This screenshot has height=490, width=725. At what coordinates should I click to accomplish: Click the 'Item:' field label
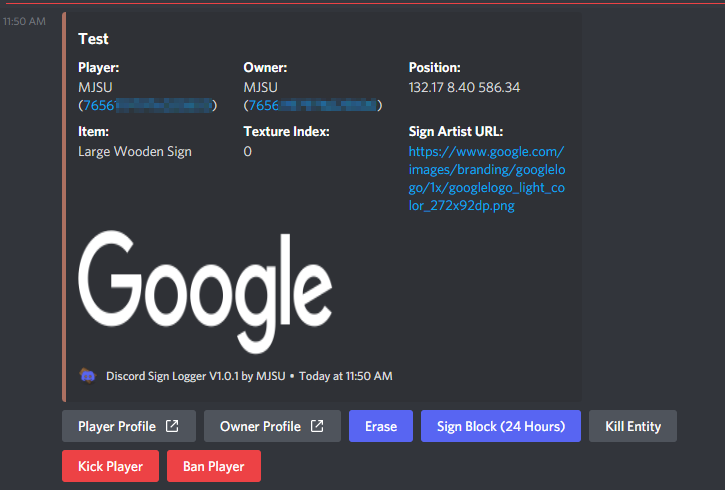[93, 132]
